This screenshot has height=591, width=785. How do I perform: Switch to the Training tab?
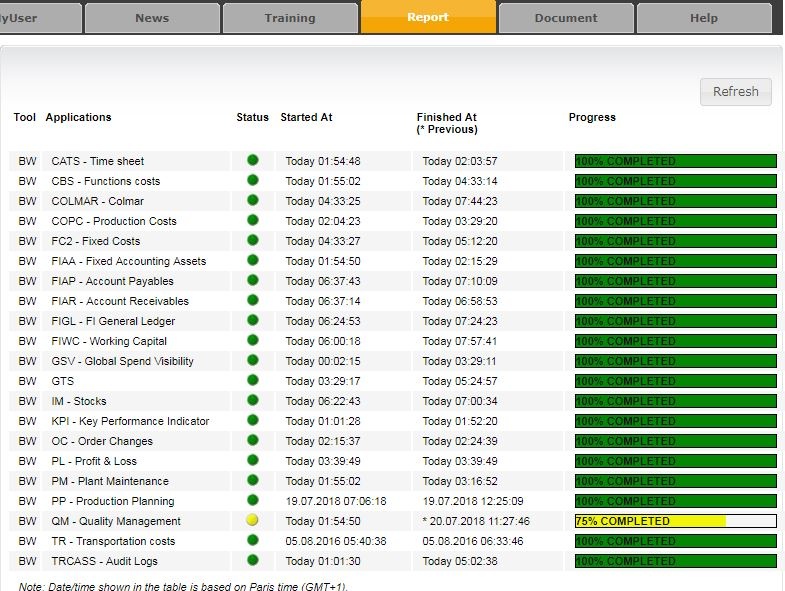click(290, 18)
